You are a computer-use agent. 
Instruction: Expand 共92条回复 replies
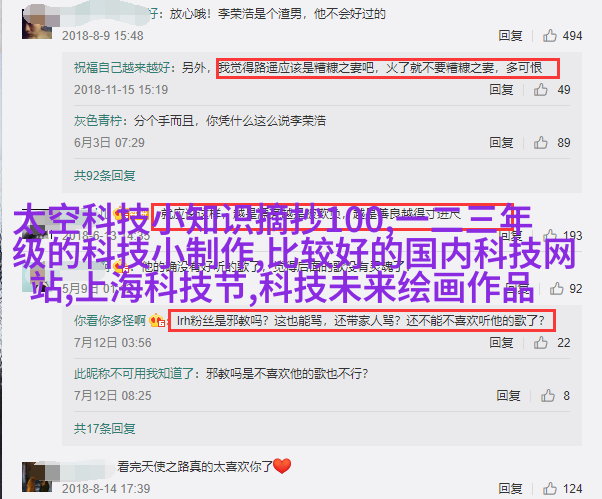(x=104, y=175)
